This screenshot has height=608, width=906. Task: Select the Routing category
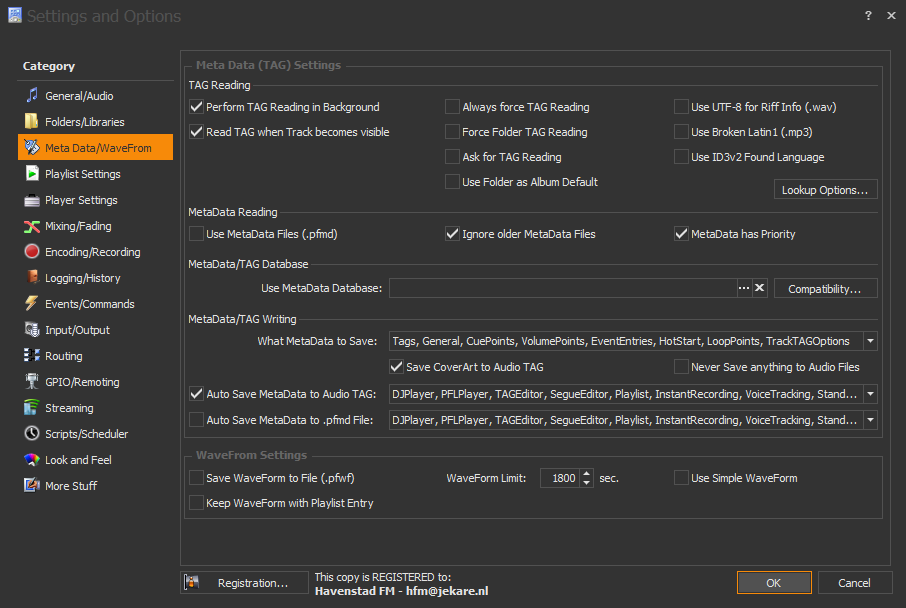(x=95, y=355)
